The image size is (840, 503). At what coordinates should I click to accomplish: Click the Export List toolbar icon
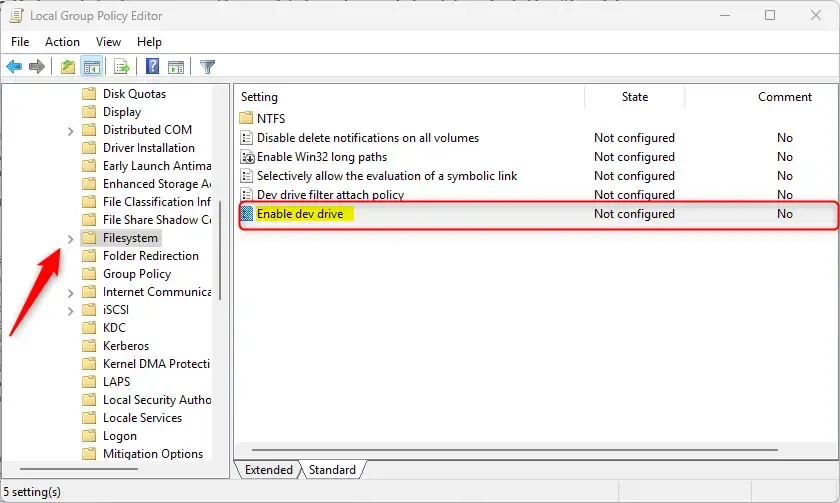122,67
